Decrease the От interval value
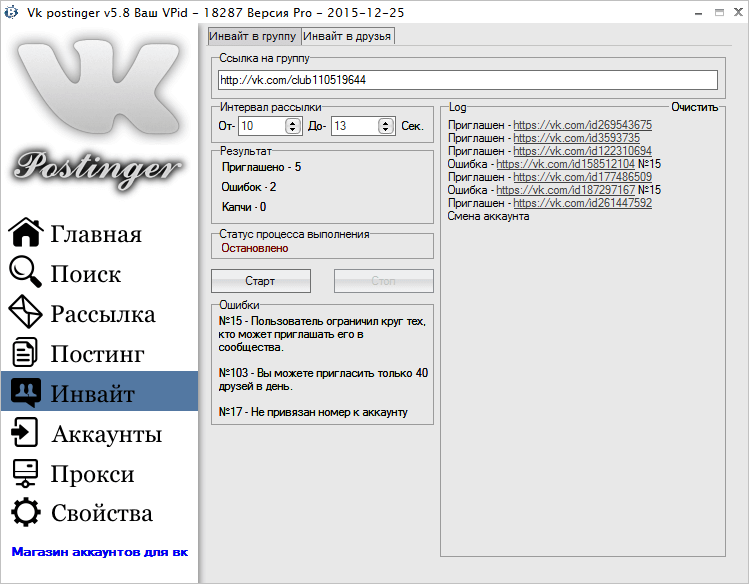Screen dimensions: 749x584 tap(293, 130)
